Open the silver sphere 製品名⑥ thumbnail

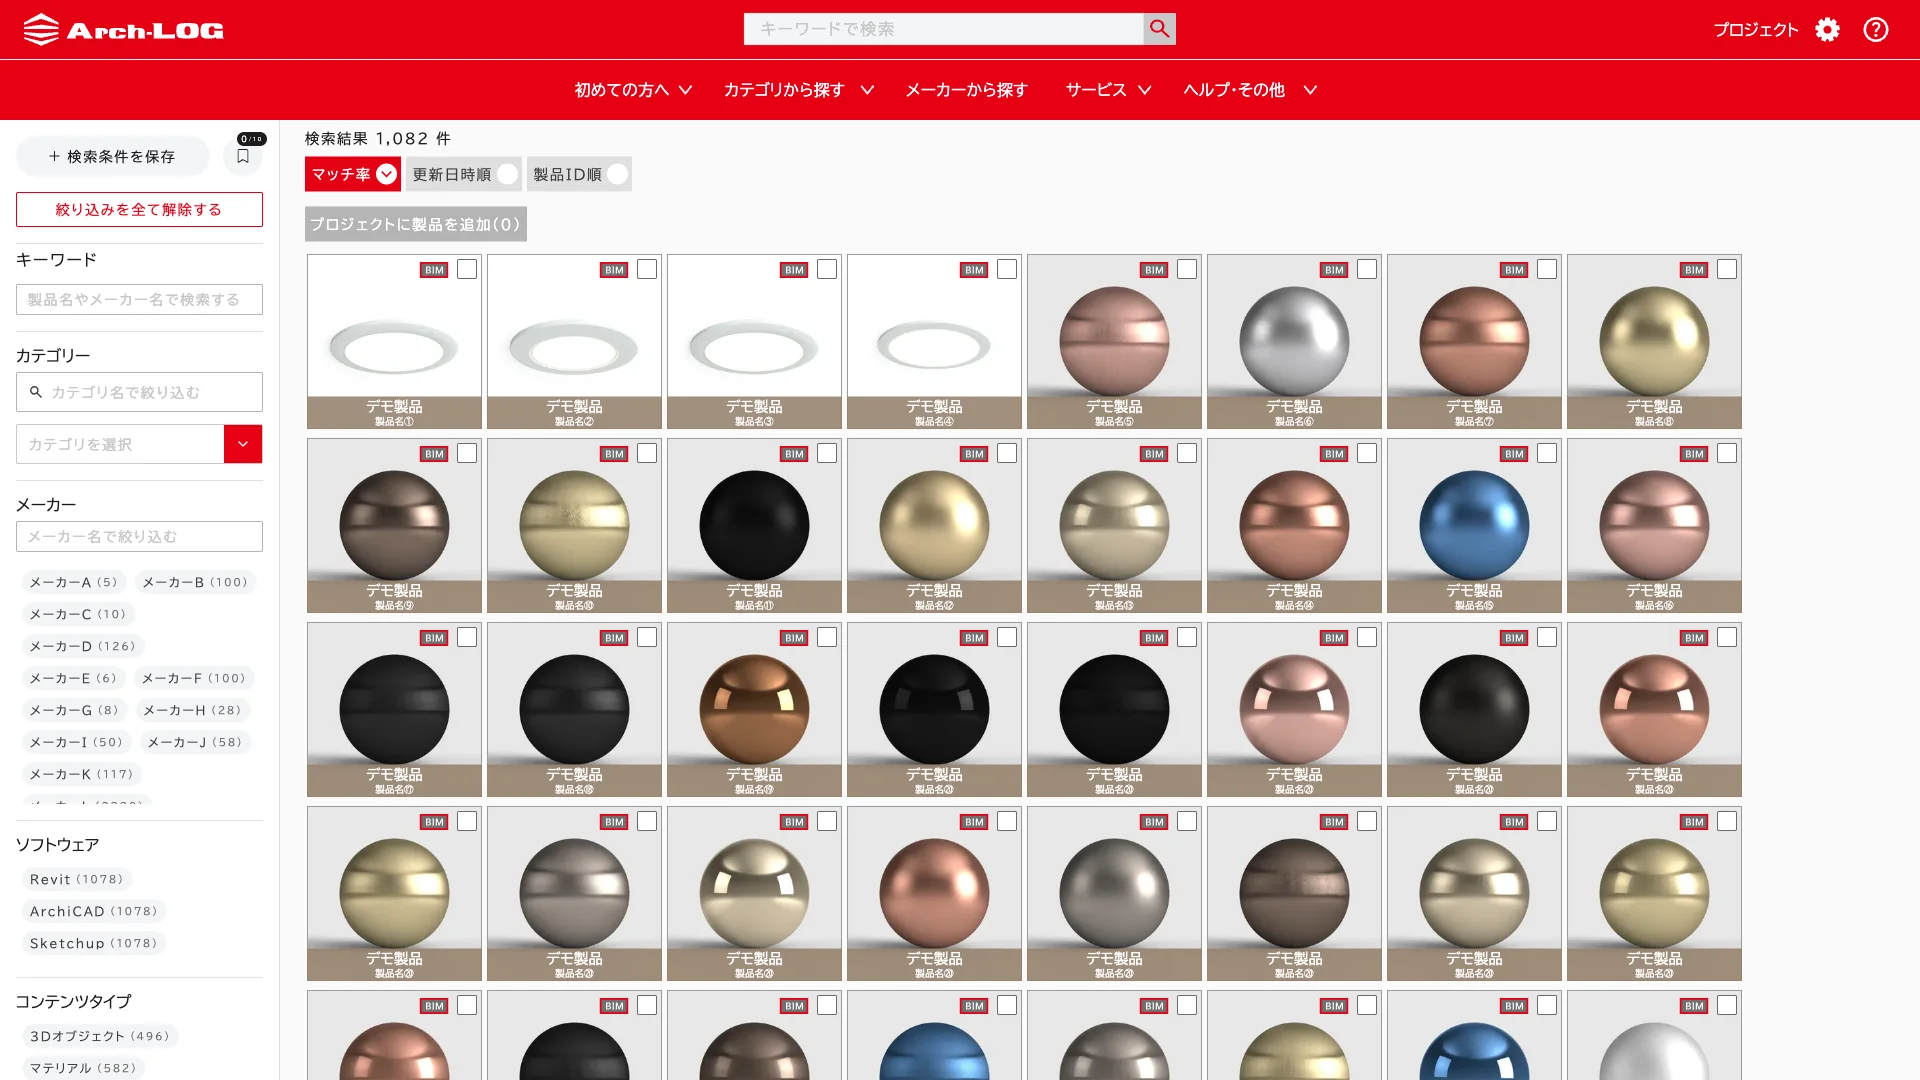click(x=1294, y=341)
